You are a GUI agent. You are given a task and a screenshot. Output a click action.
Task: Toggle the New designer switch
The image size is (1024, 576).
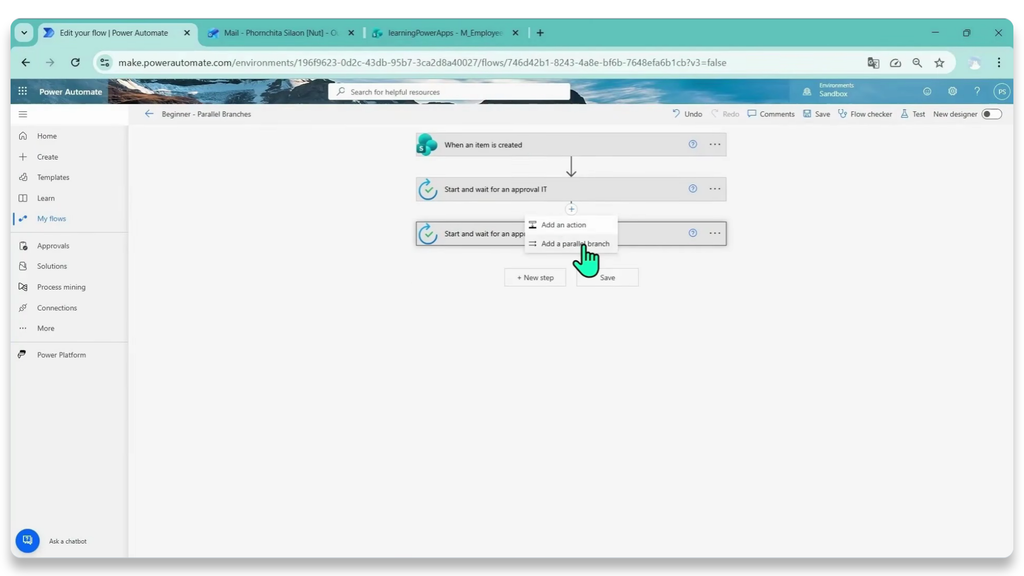pos(991,114)
